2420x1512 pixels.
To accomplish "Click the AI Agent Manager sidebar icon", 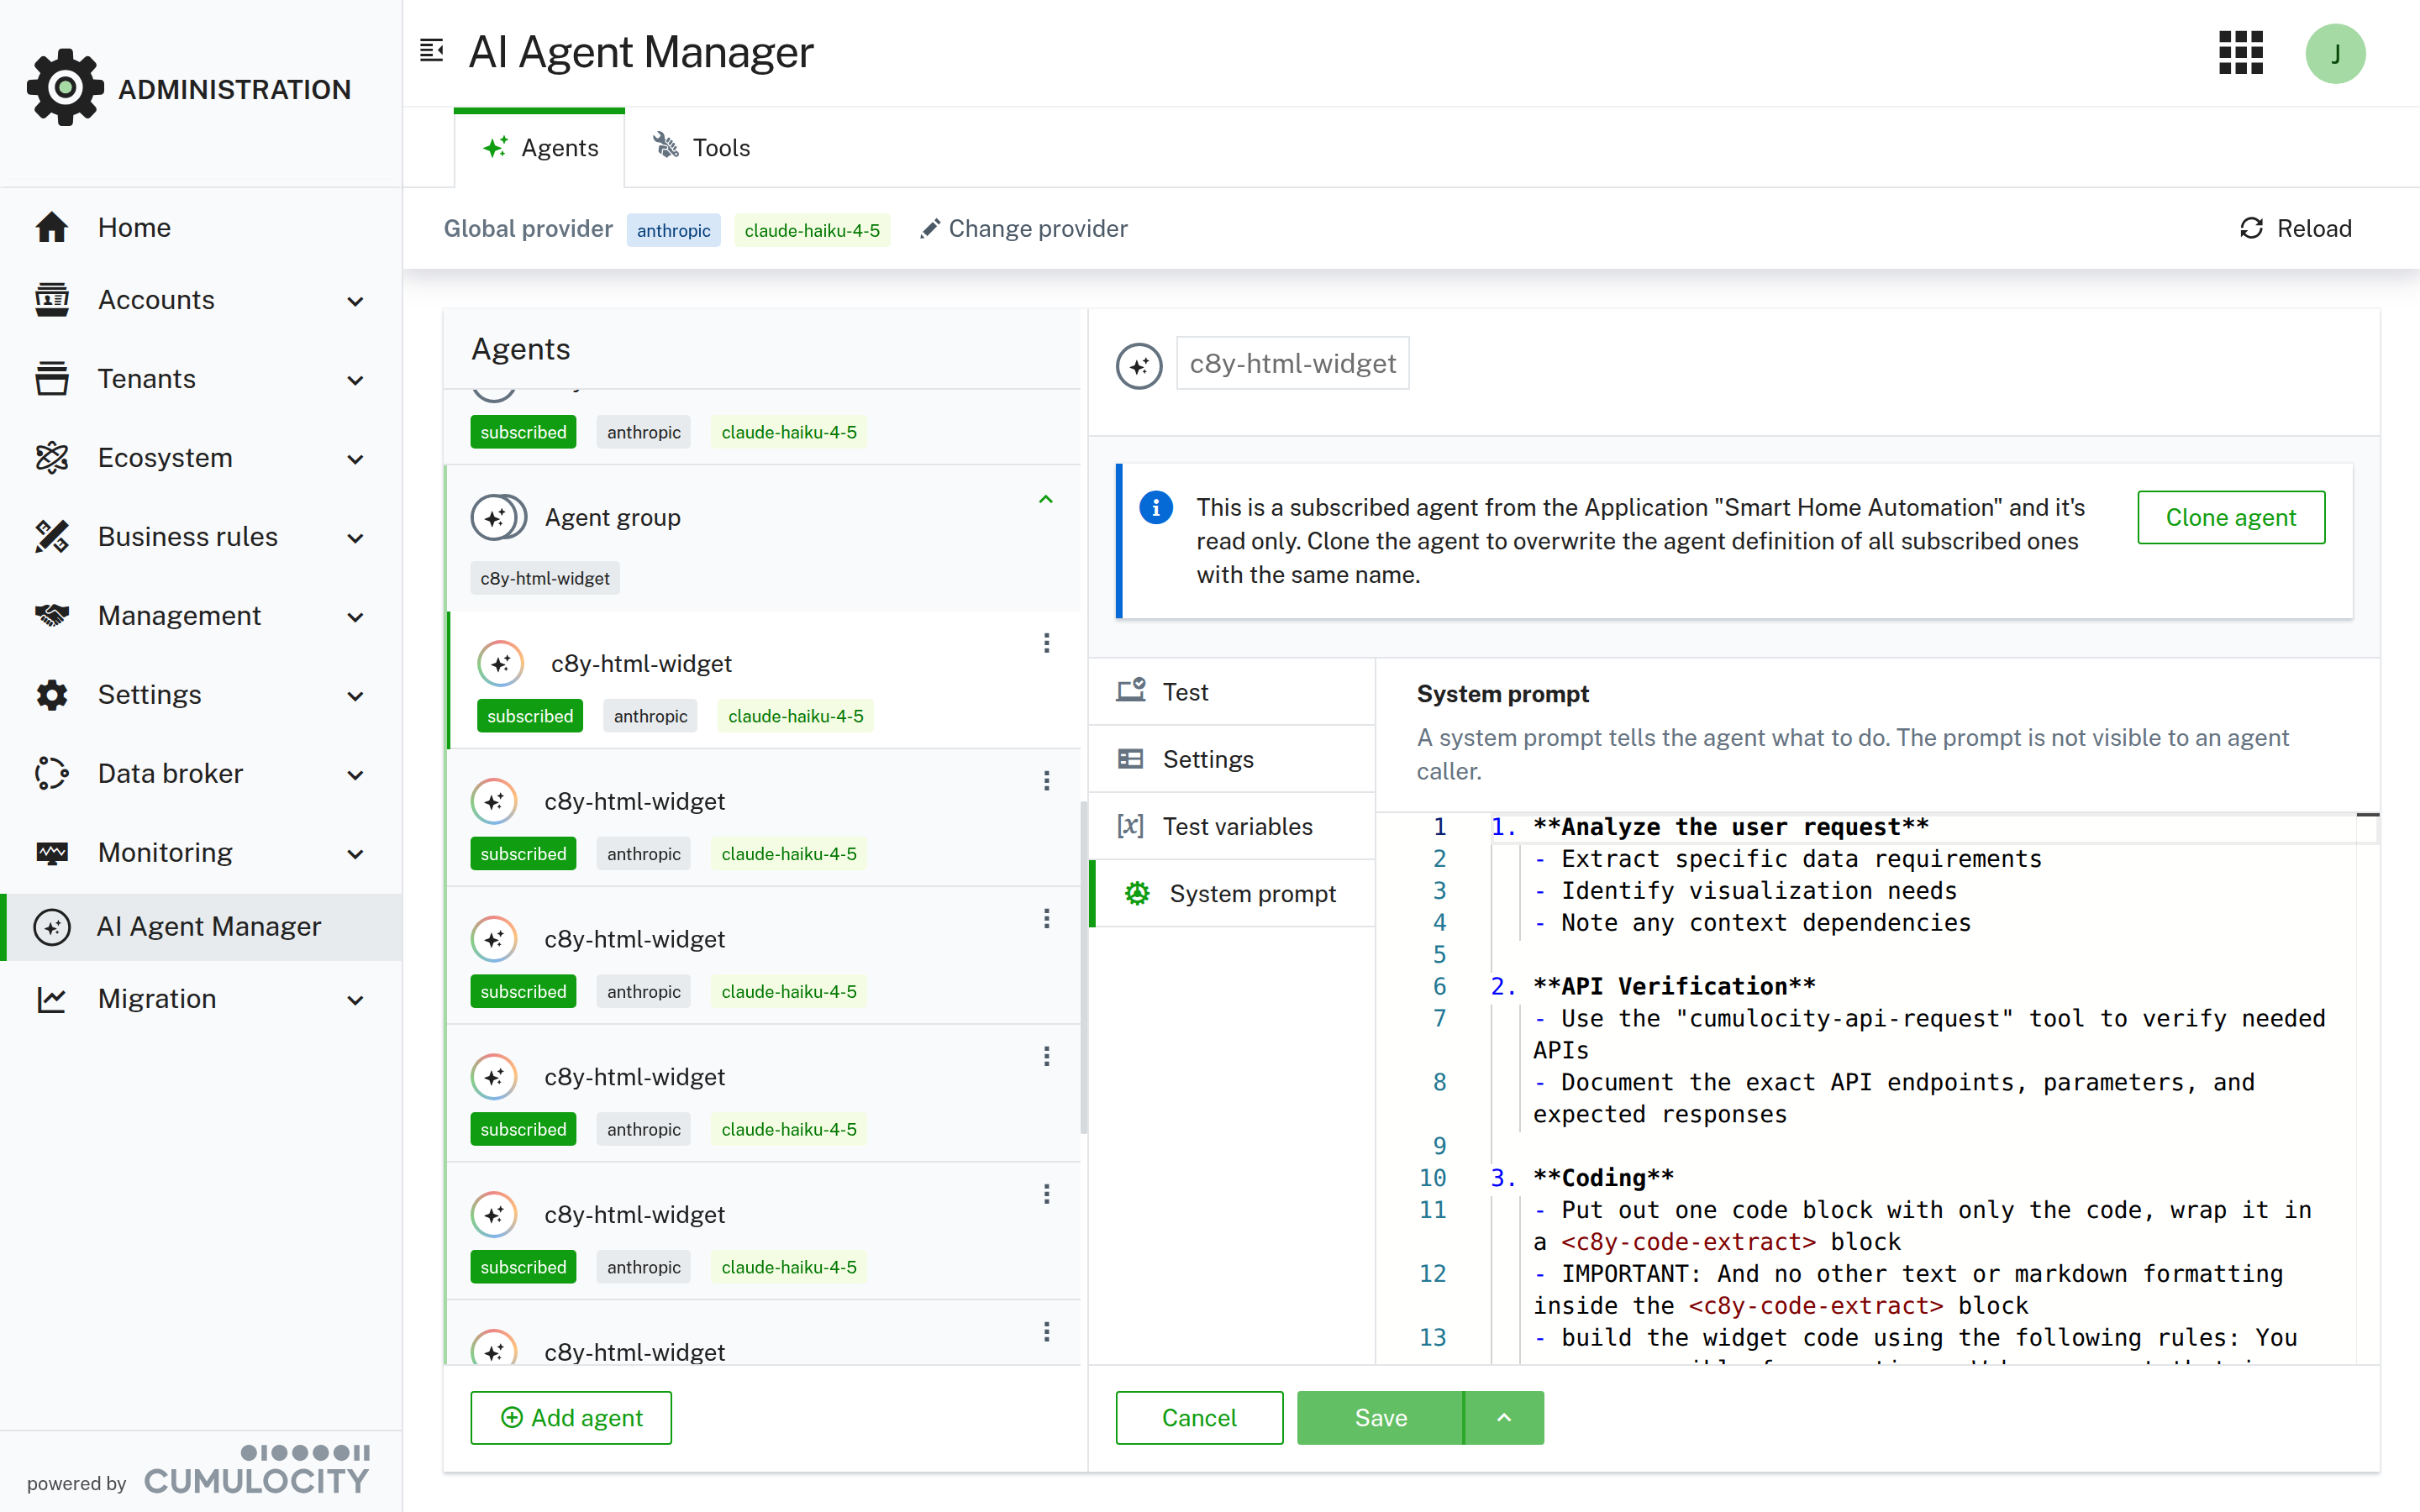I will click(x=52, y=926).
